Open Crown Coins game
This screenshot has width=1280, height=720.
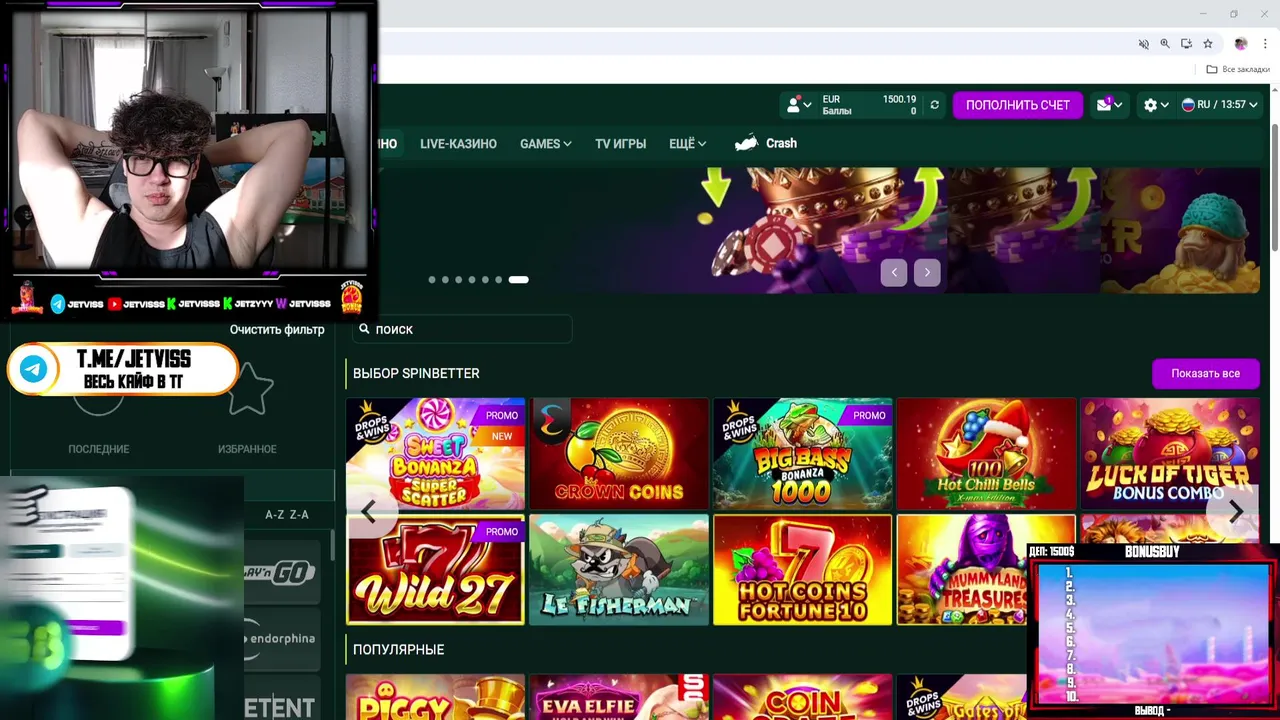[x=619, y=454]
